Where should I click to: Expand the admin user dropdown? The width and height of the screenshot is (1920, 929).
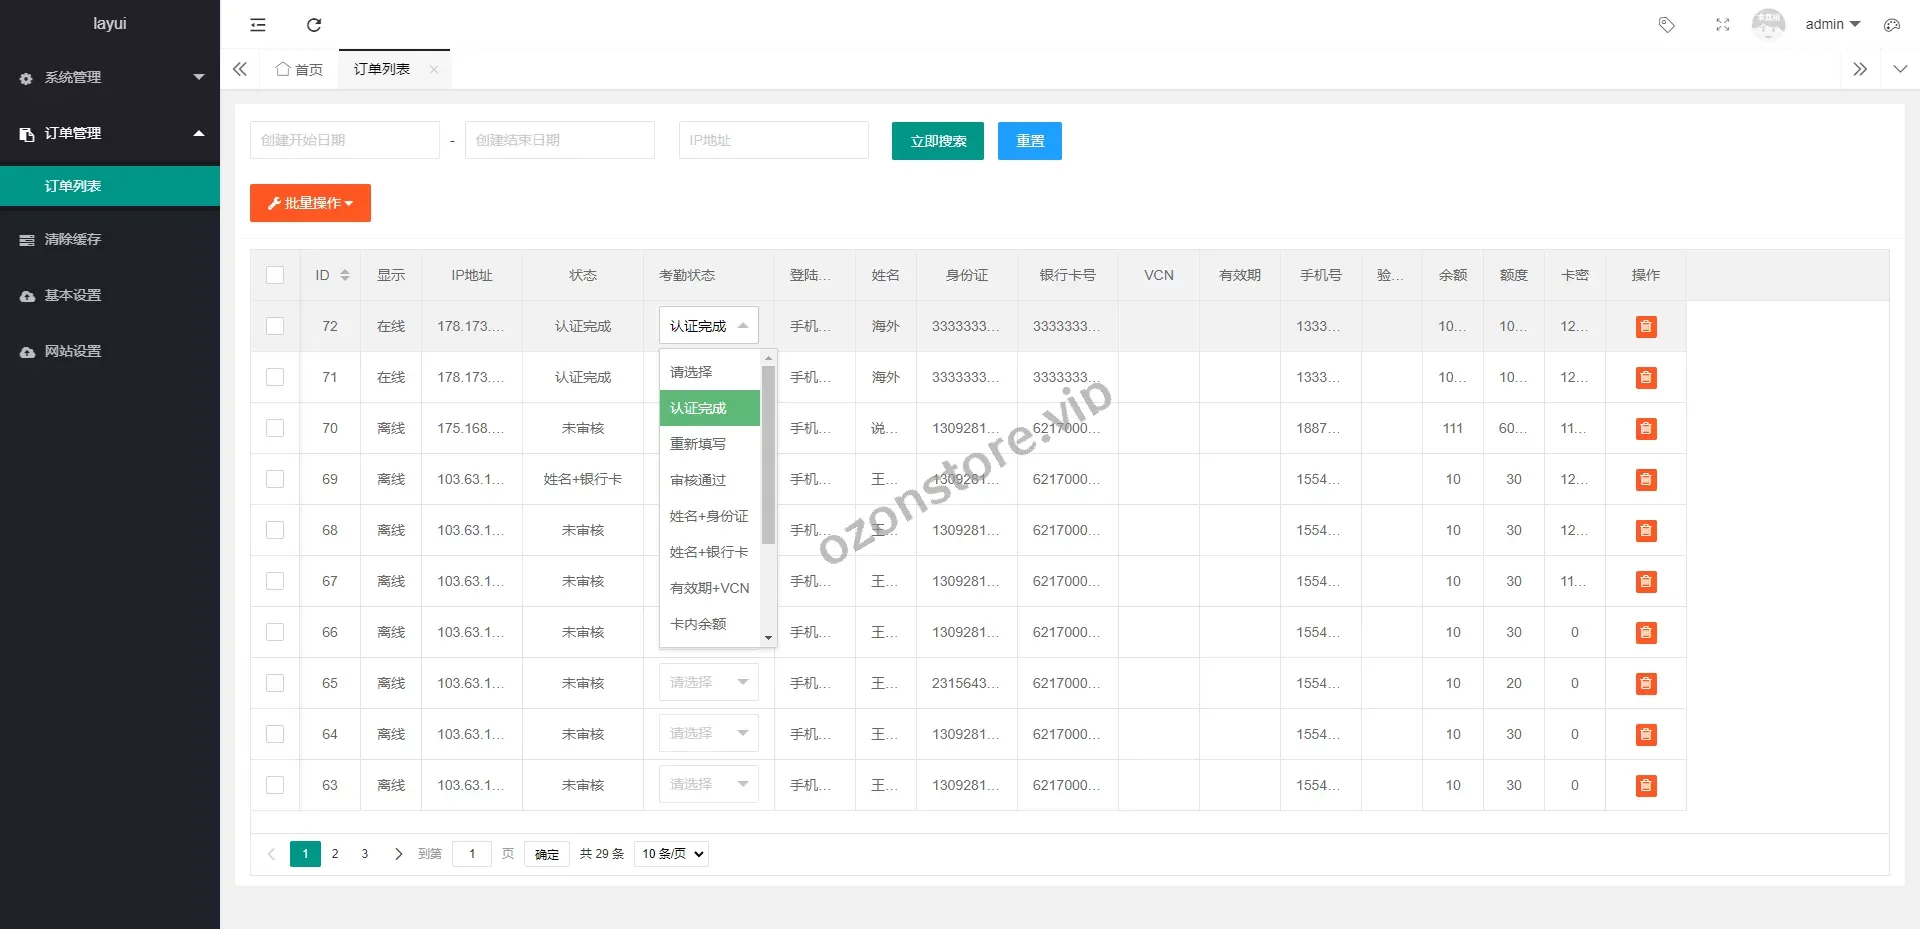(1832, 25)
